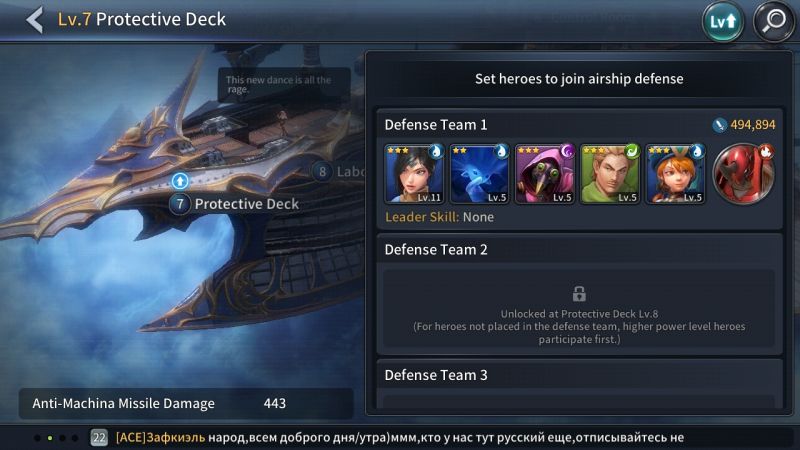
Task: Click the Protective Deck label on ship
Action: (246, 204)
